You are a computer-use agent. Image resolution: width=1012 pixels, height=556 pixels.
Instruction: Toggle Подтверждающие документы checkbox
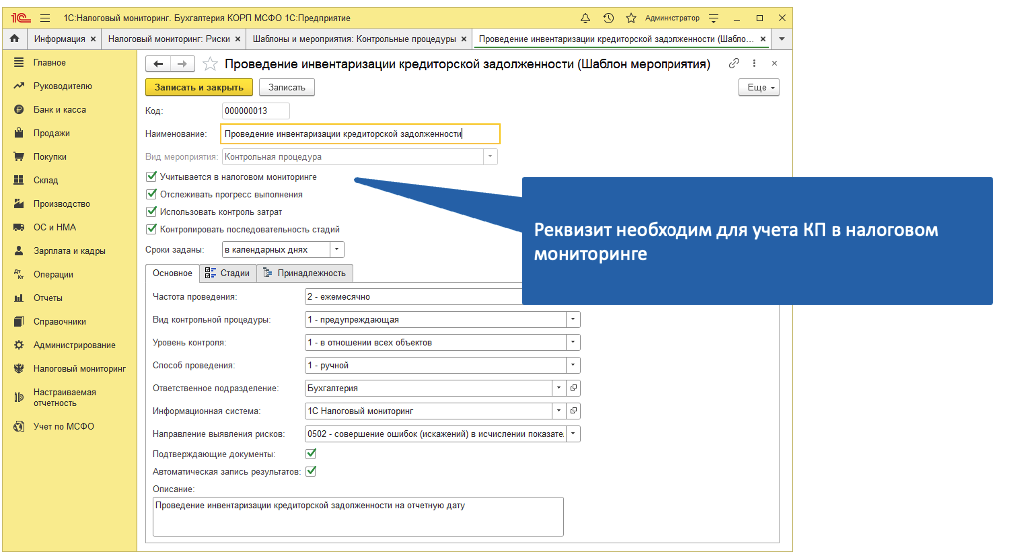(310, 453)
